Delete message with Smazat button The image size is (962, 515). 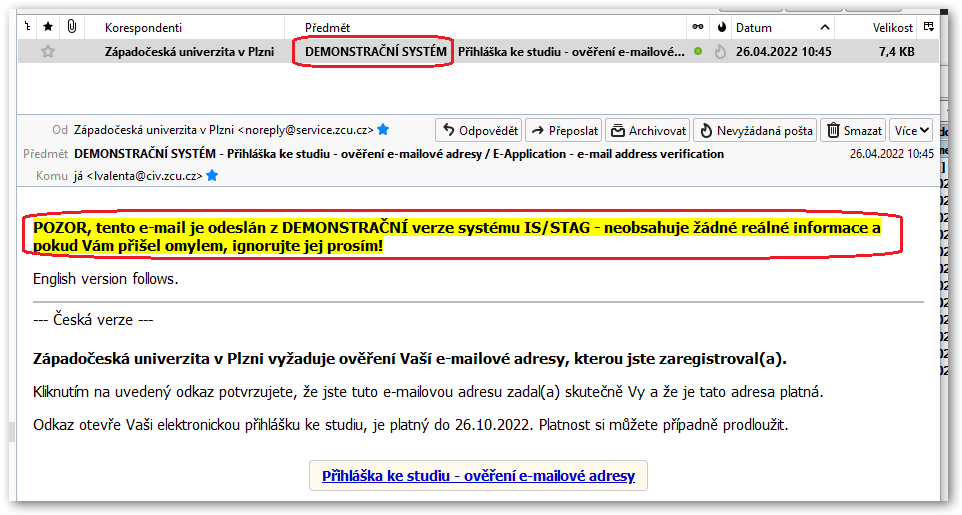point(853,130)
